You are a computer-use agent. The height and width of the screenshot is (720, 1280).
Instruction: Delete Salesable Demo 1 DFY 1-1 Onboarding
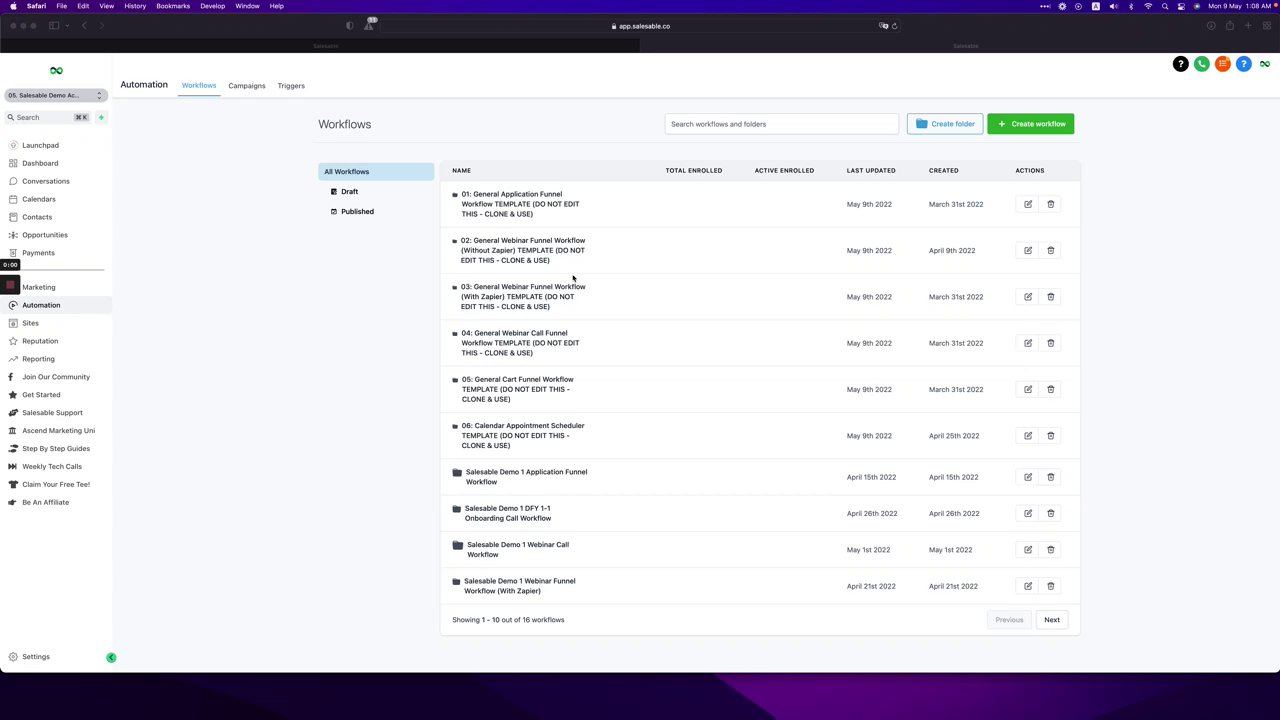(x=1050, y=513)
